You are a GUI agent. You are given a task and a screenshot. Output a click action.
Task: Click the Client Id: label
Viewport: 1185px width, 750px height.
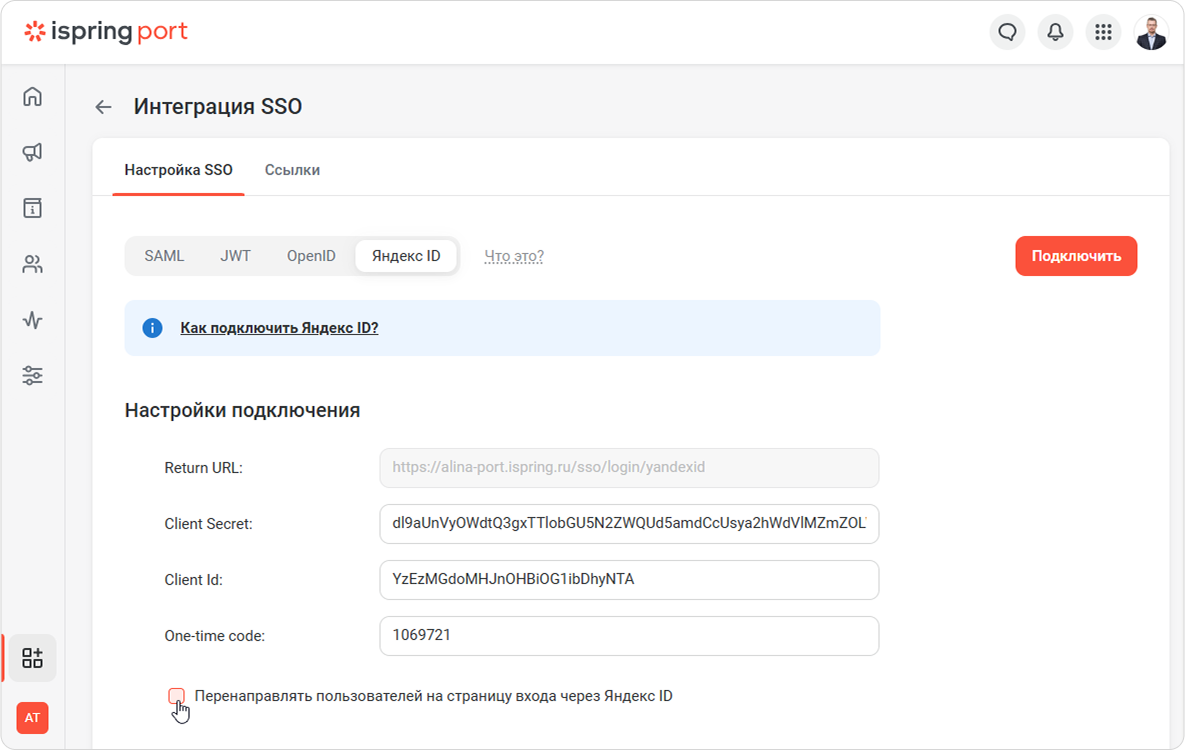point(193,580)
